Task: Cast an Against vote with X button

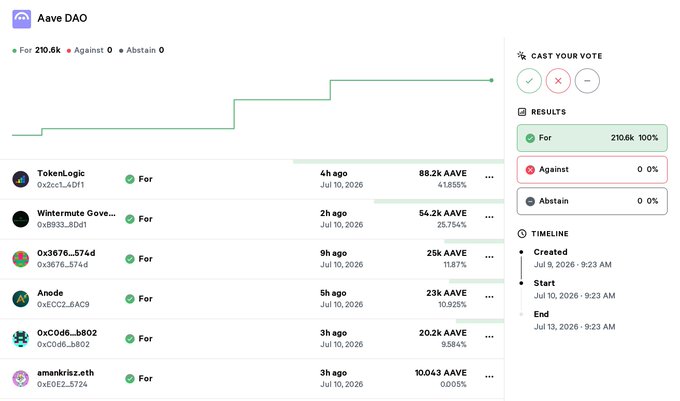Action: 558,81
